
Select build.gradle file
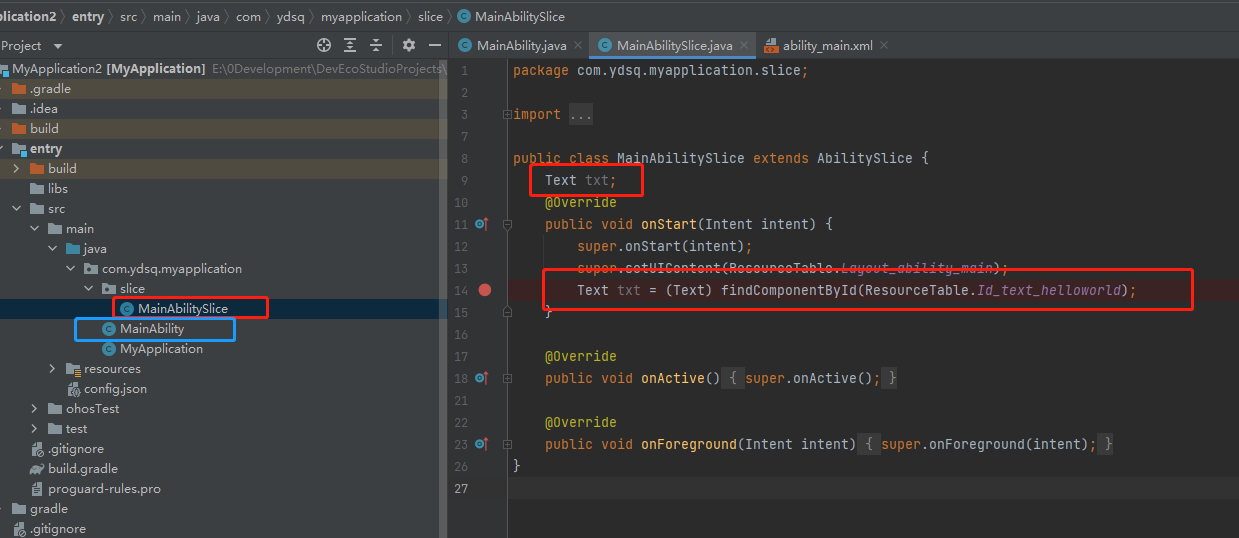pyautogui.click(x=83, y=469)
